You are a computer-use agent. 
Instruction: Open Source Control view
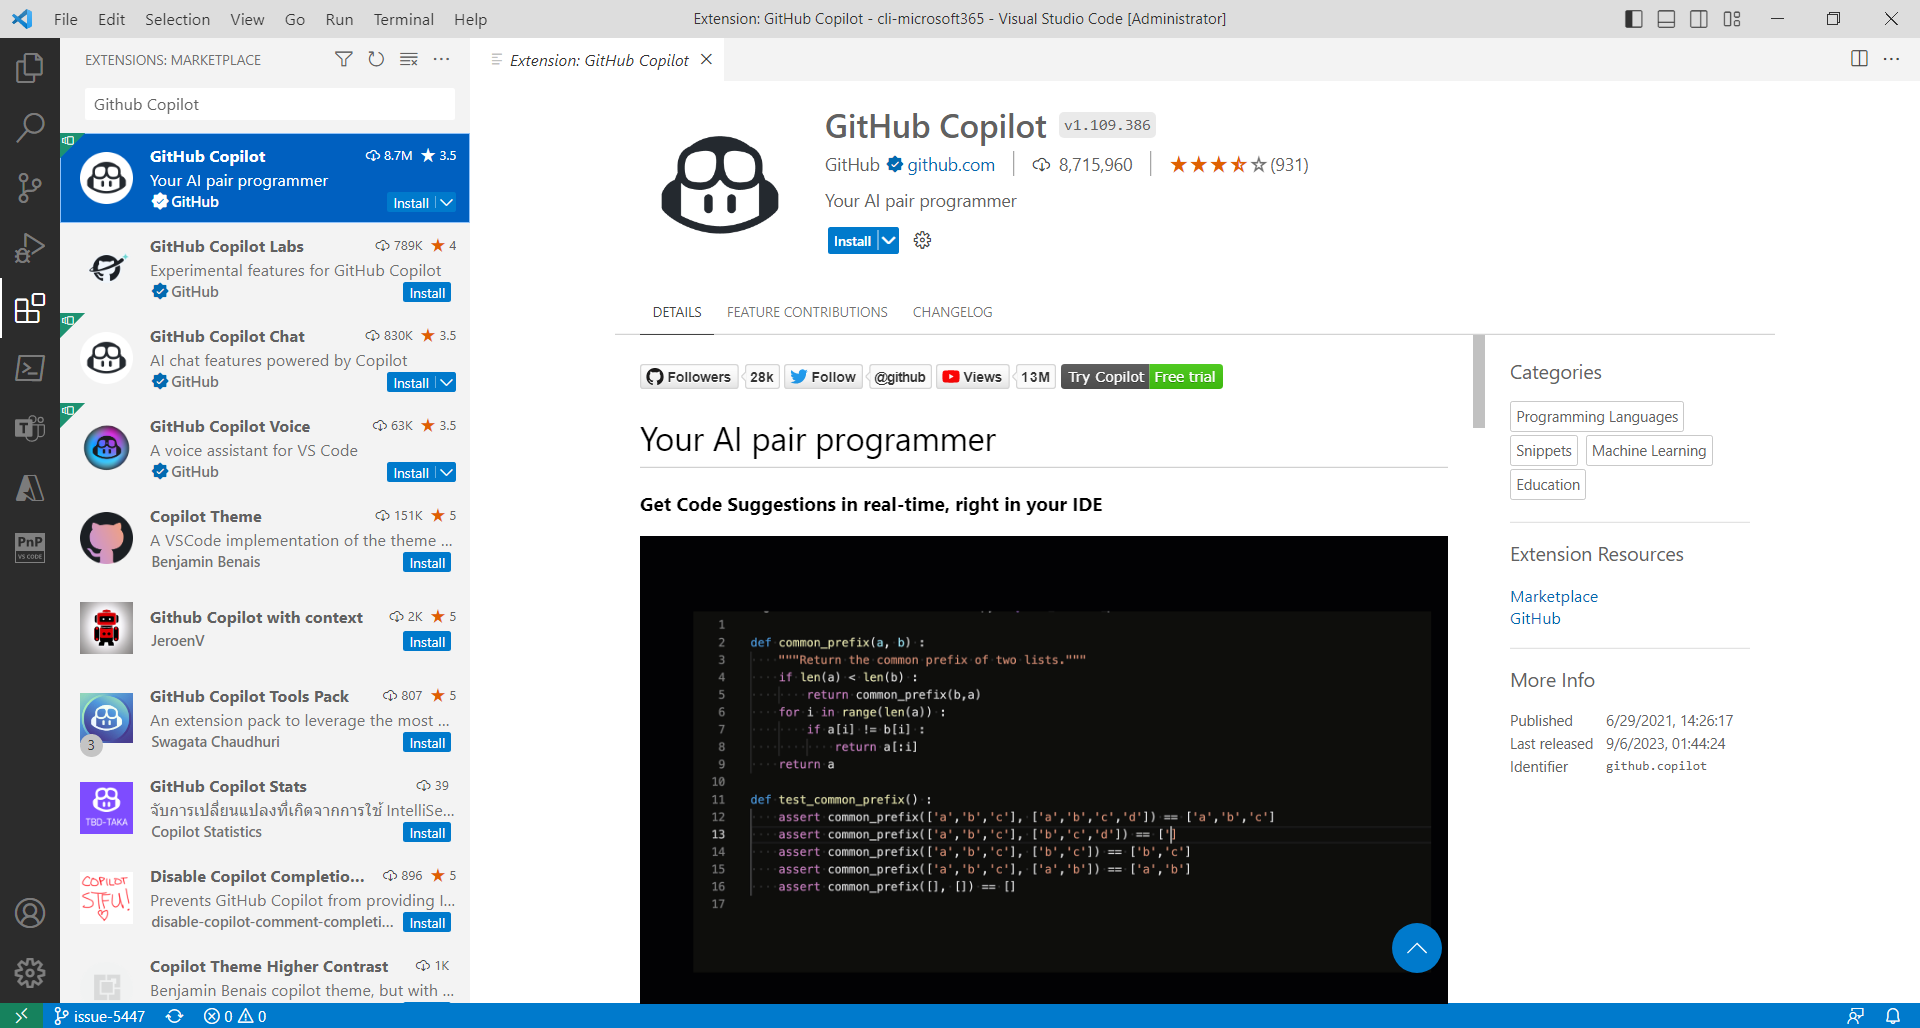point(30,187)
